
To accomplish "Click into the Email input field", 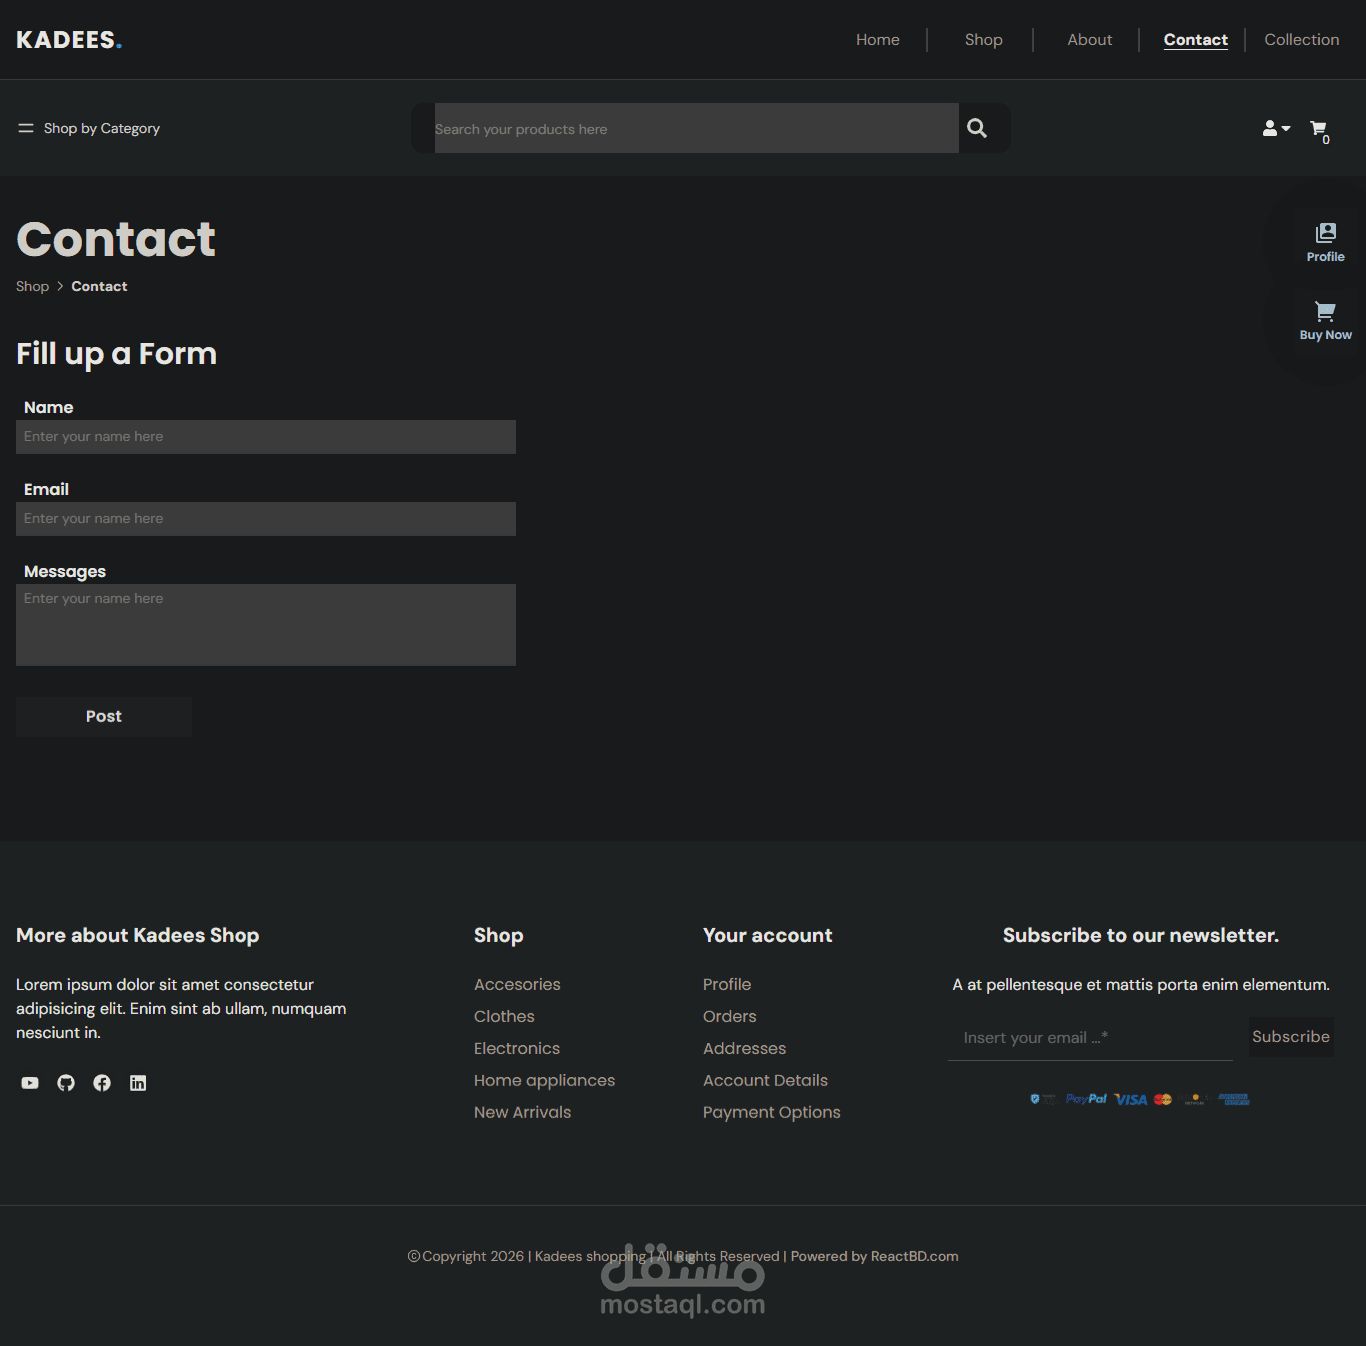I will pyautogui.click(x=266, y=519).
